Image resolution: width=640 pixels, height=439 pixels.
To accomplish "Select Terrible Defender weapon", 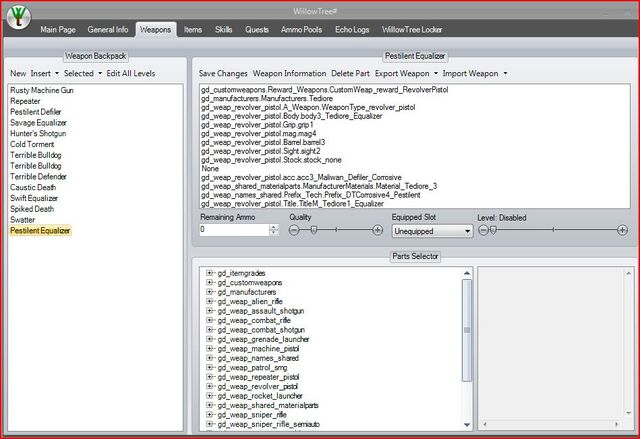I will 38,176.
